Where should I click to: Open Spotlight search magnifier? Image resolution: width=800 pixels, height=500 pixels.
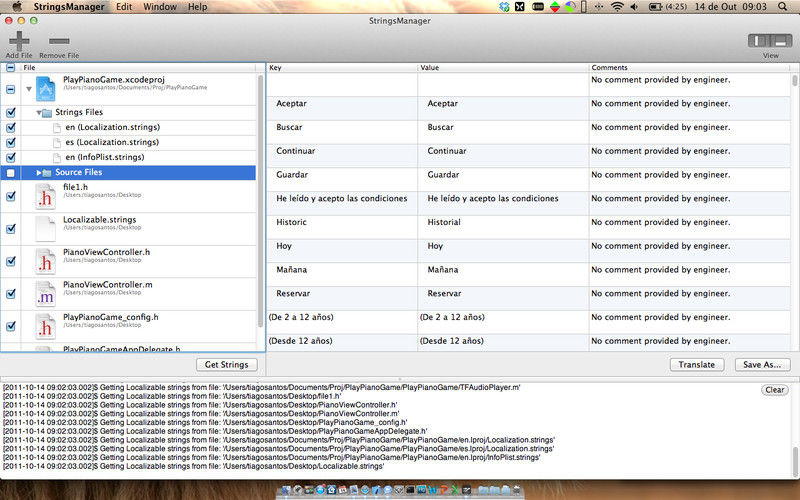point(782,7)
